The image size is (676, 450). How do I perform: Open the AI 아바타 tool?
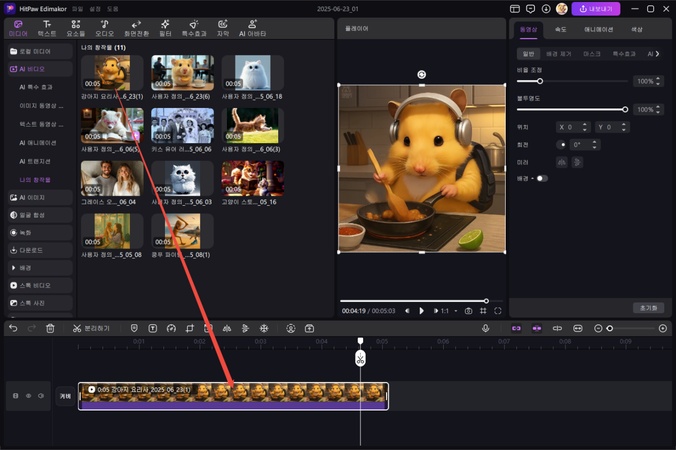[x=252, y=28]
